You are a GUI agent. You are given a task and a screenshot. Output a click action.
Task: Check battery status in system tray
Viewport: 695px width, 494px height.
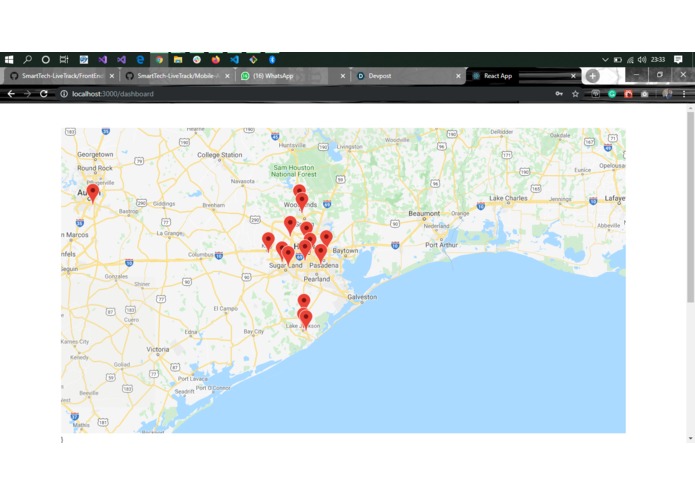click(x=617, y=59)
